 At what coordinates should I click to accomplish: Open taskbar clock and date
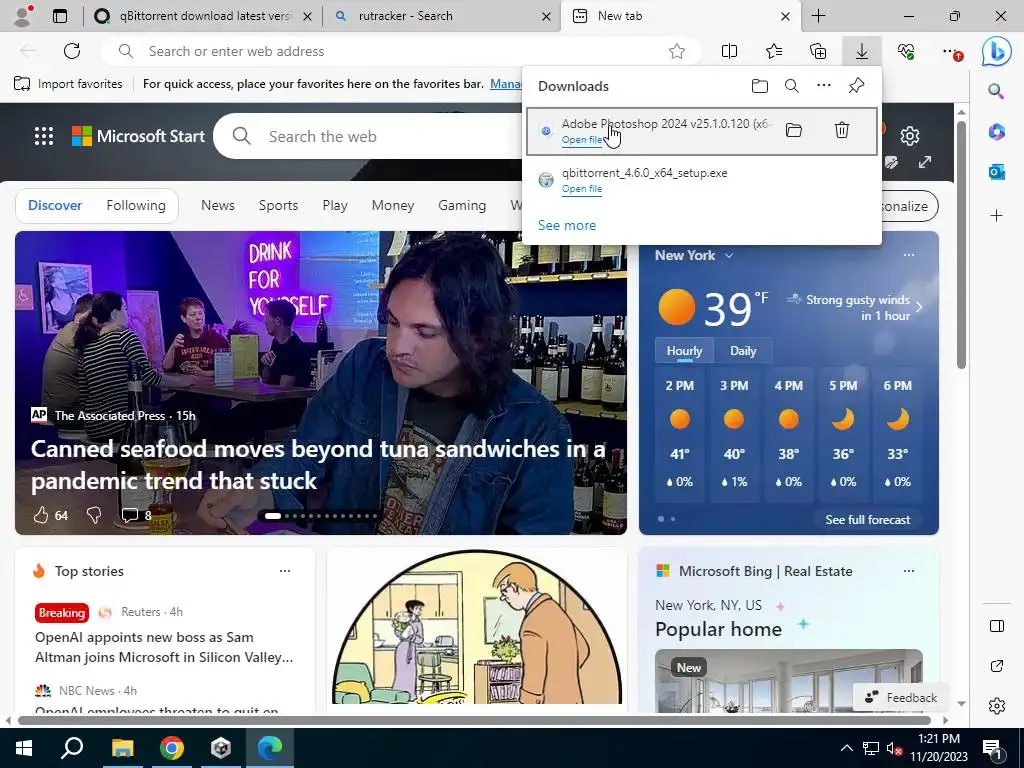pyautogui.click(x=939, y=748)
